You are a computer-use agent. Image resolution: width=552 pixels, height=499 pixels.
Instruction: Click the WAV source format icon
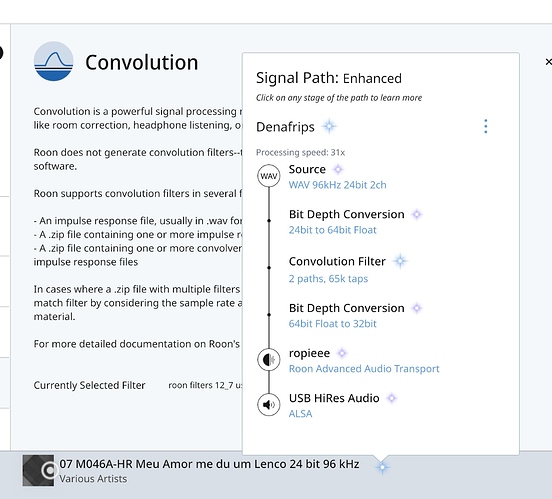click(x=269, y=176)
